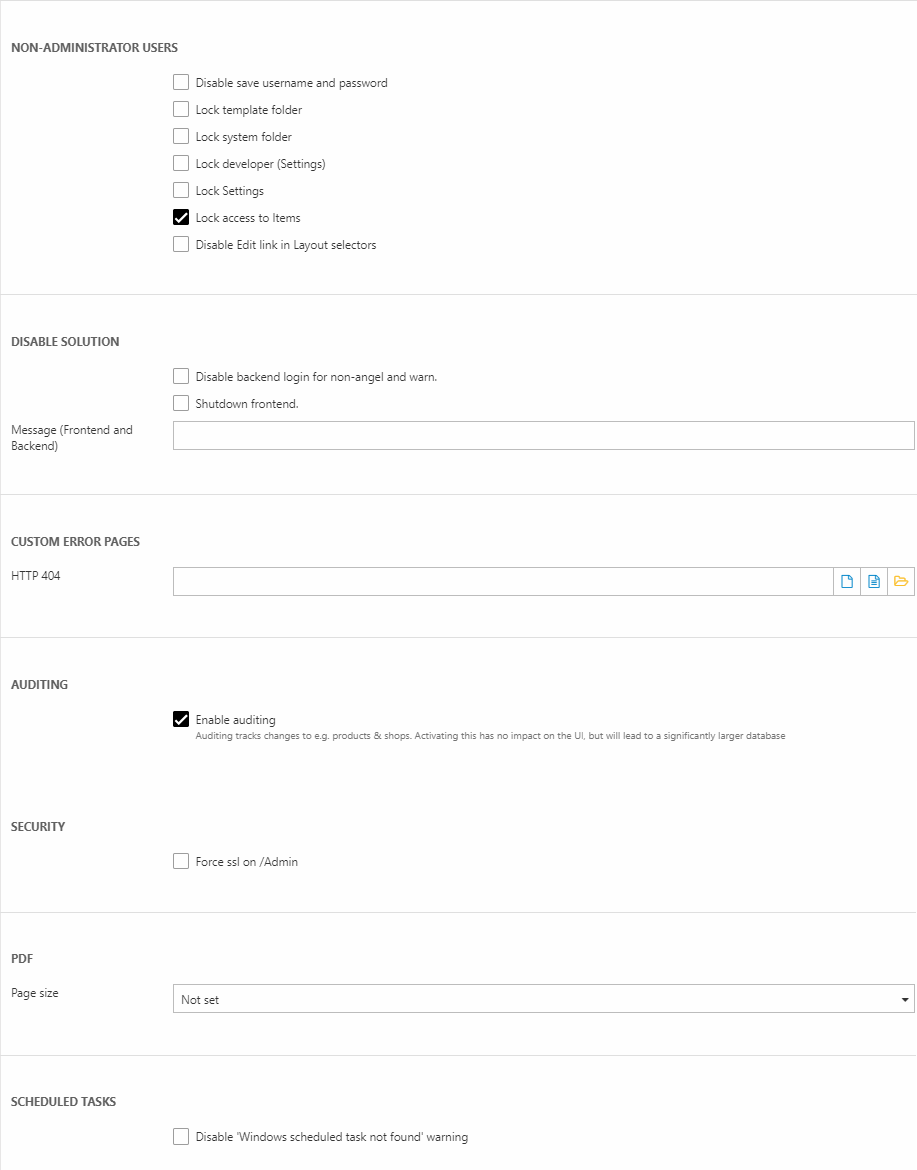Tick the Shutdown frontend checkbox
Viewport: 917px width, 1170px height.
coord(181,404)
